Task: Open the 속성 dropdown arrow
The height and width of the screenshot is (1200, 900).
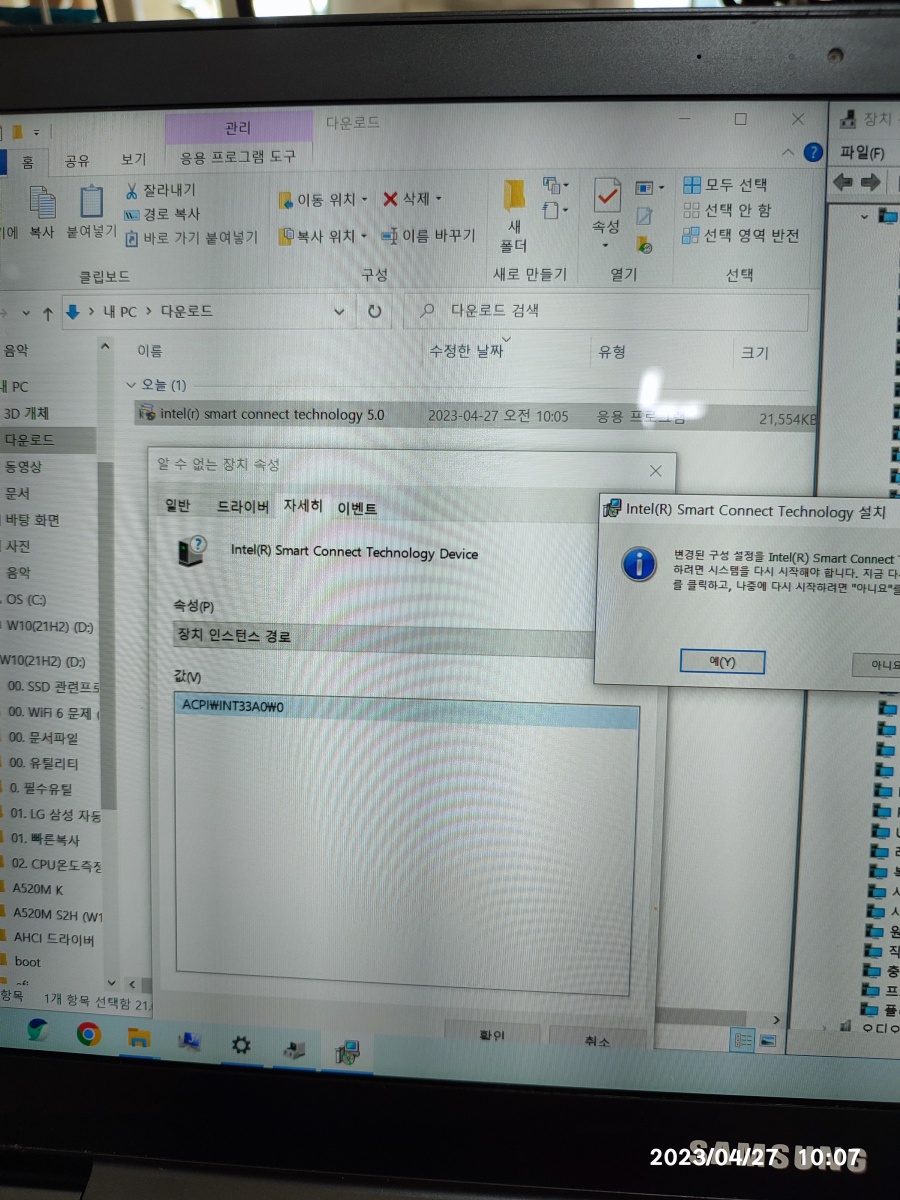Action: tap(605, 245)
